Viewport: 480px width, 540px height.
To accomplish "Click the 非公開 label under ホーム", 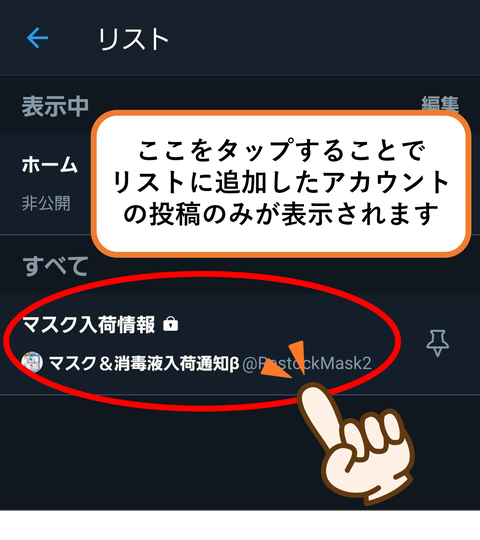I will pyautogui.click(x=46, y=203).
